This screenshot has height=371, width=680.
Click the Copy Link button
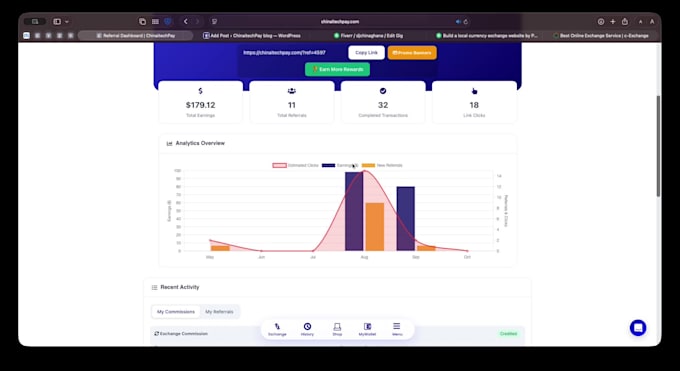point(366,53)
